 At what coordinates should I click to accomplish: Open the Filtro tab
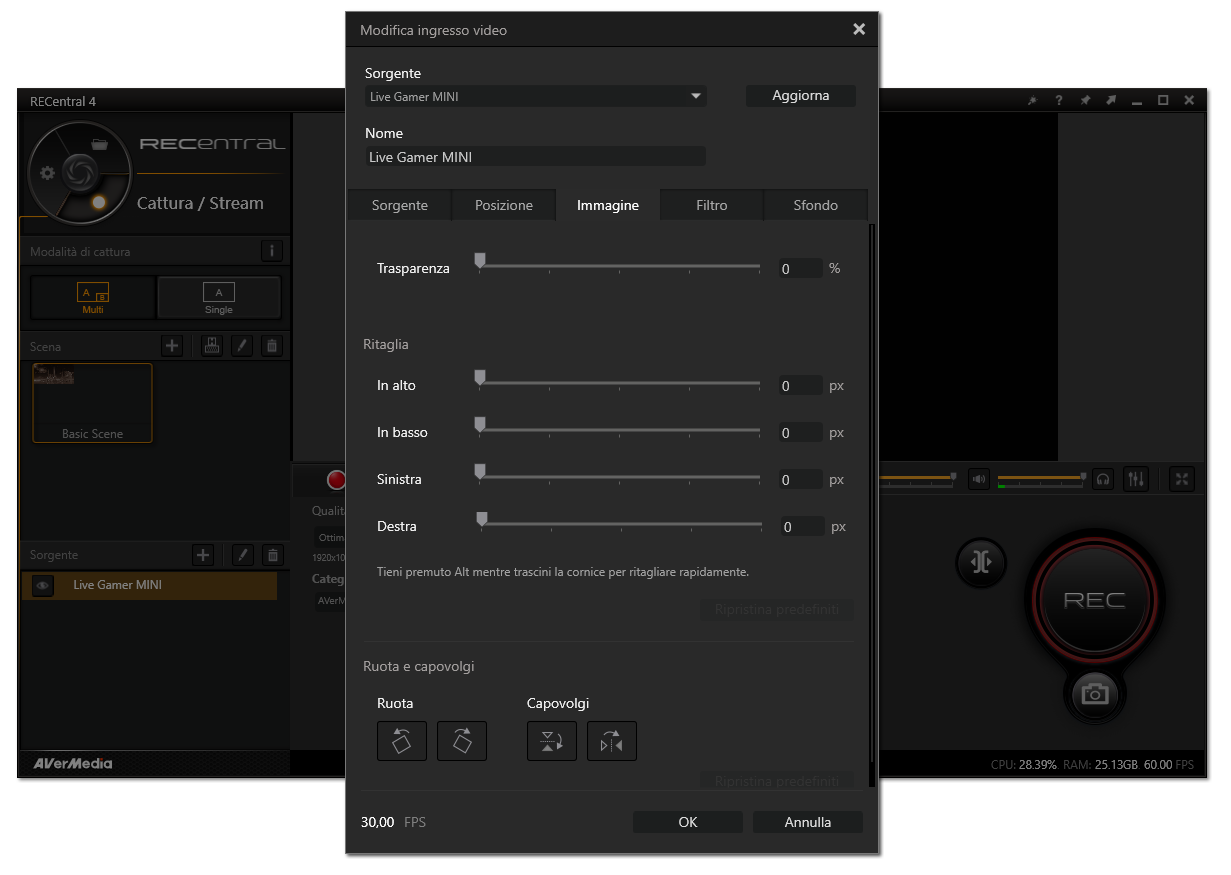[712, 205]
